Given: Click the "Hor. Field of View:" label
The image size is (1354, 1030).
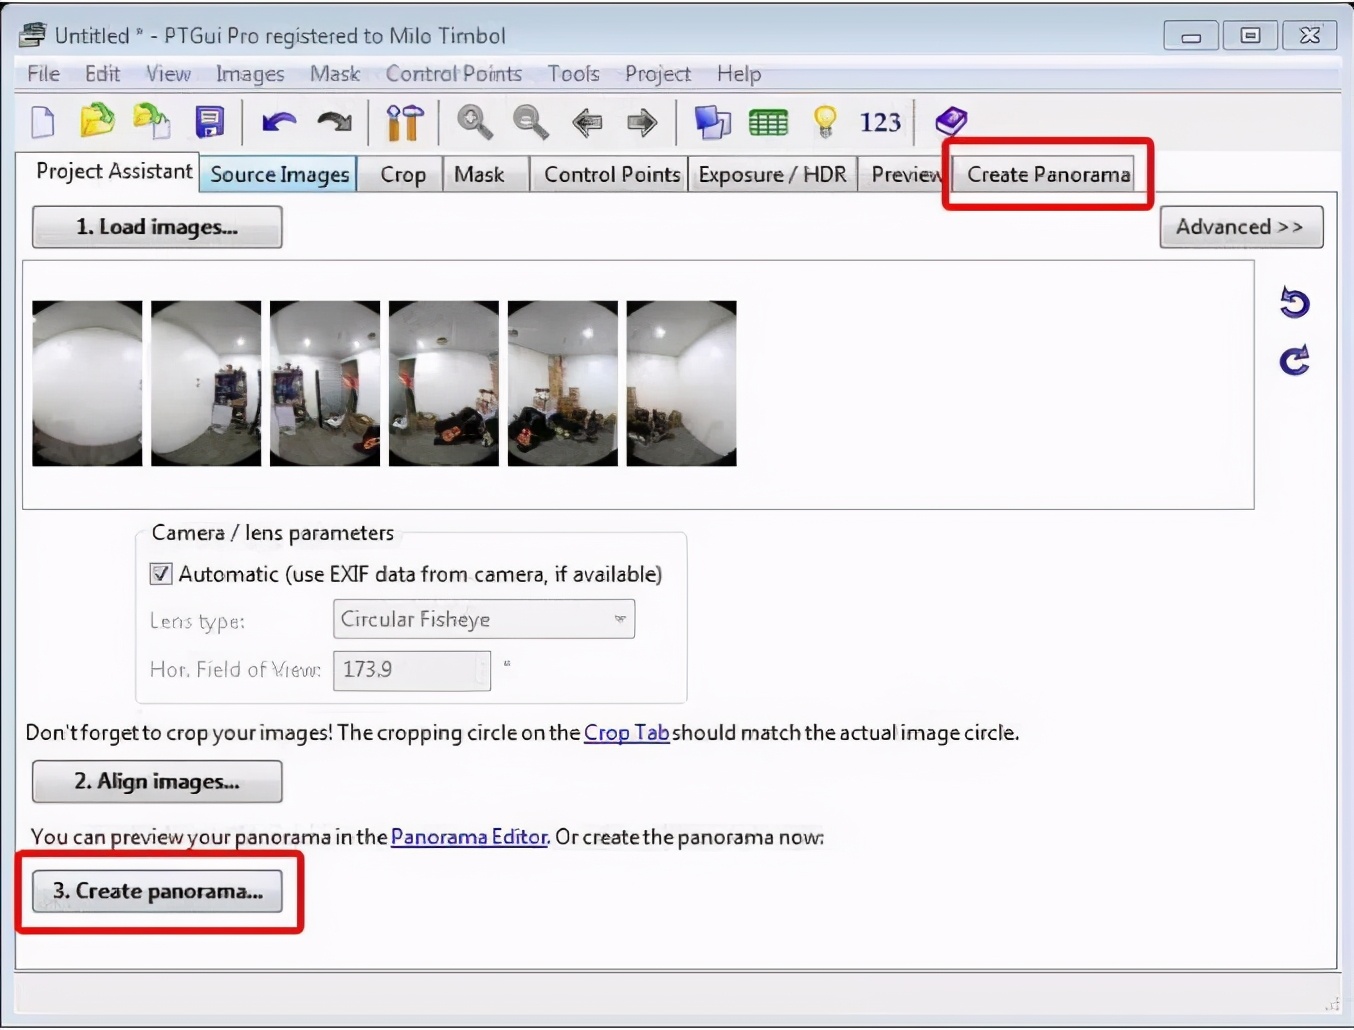Looking at the screenshot, I should (x=235, y=670).
